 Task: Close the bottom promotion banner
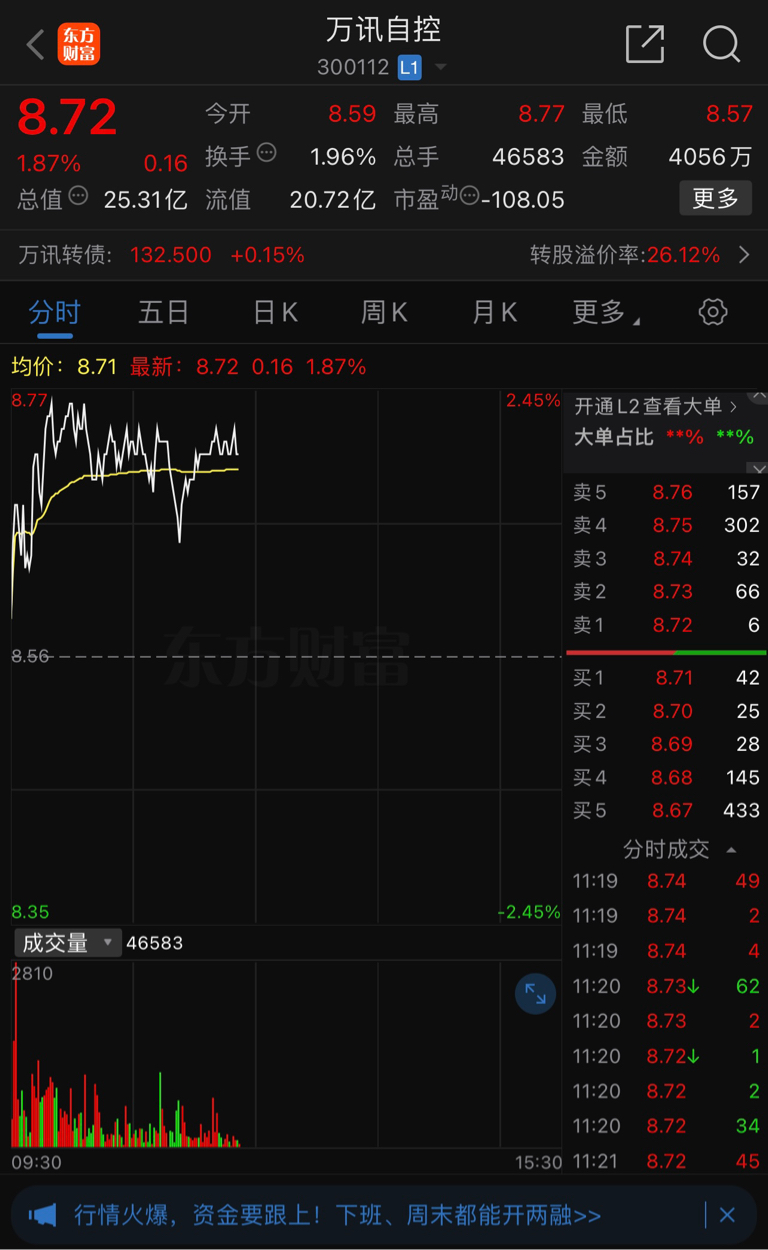click(727, 1216)
